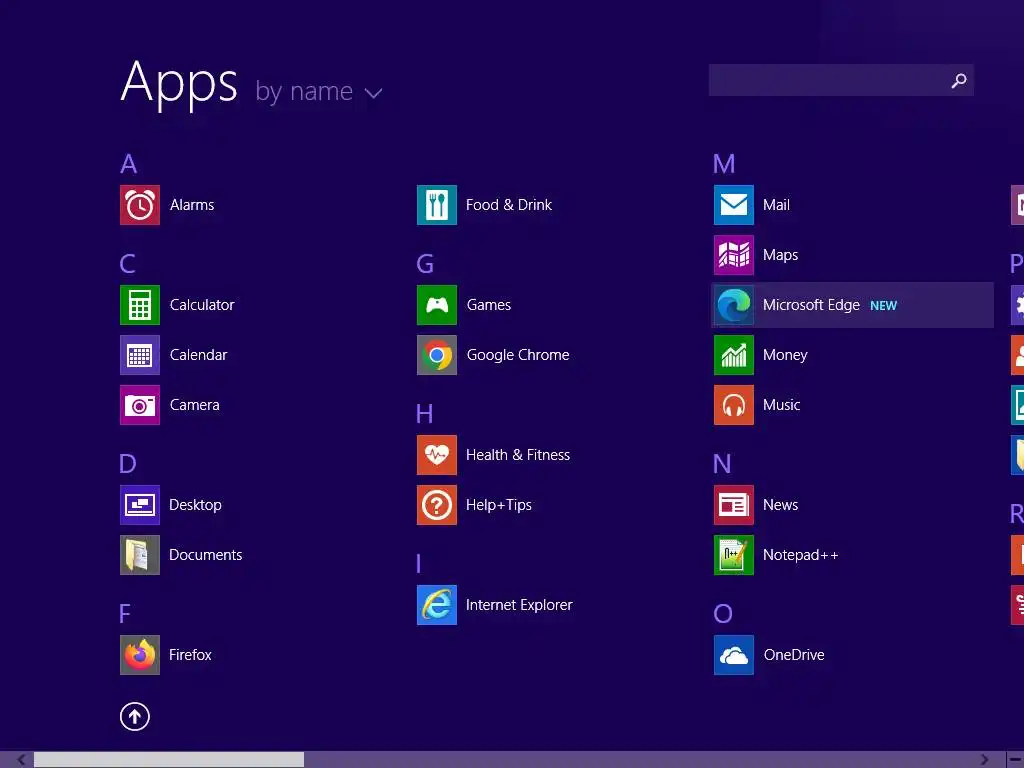Screen dimensions: 1024x768
Task: Click the 'Firefox' label text
Action: (x=190, y=655)
